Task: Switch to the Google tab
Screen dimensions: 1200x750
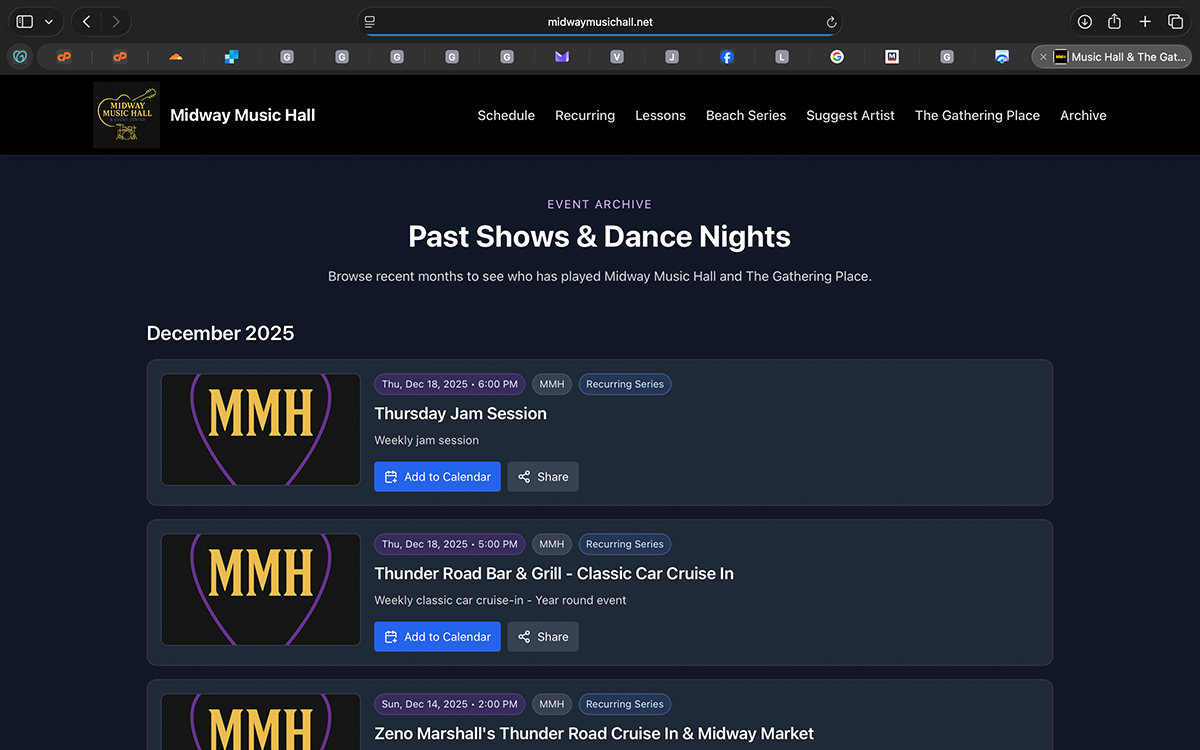Action: pos(837,57)
